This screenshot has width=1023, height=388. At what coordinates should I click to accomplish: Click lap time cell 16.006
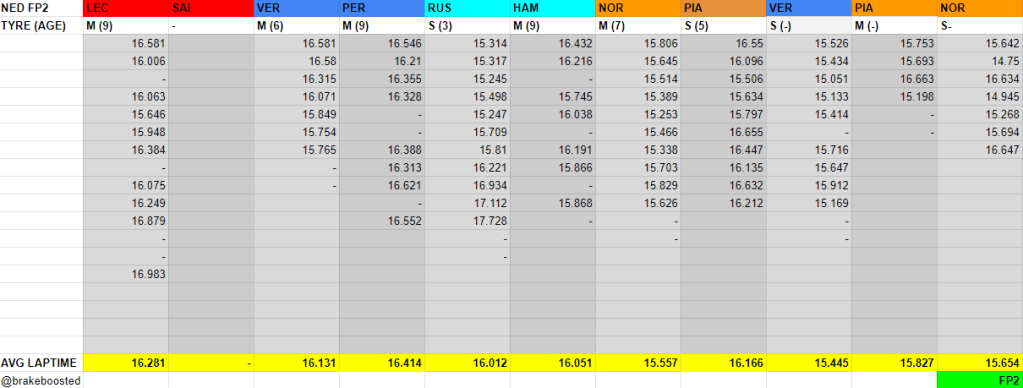pyautogui.click(x=126, y=61)
